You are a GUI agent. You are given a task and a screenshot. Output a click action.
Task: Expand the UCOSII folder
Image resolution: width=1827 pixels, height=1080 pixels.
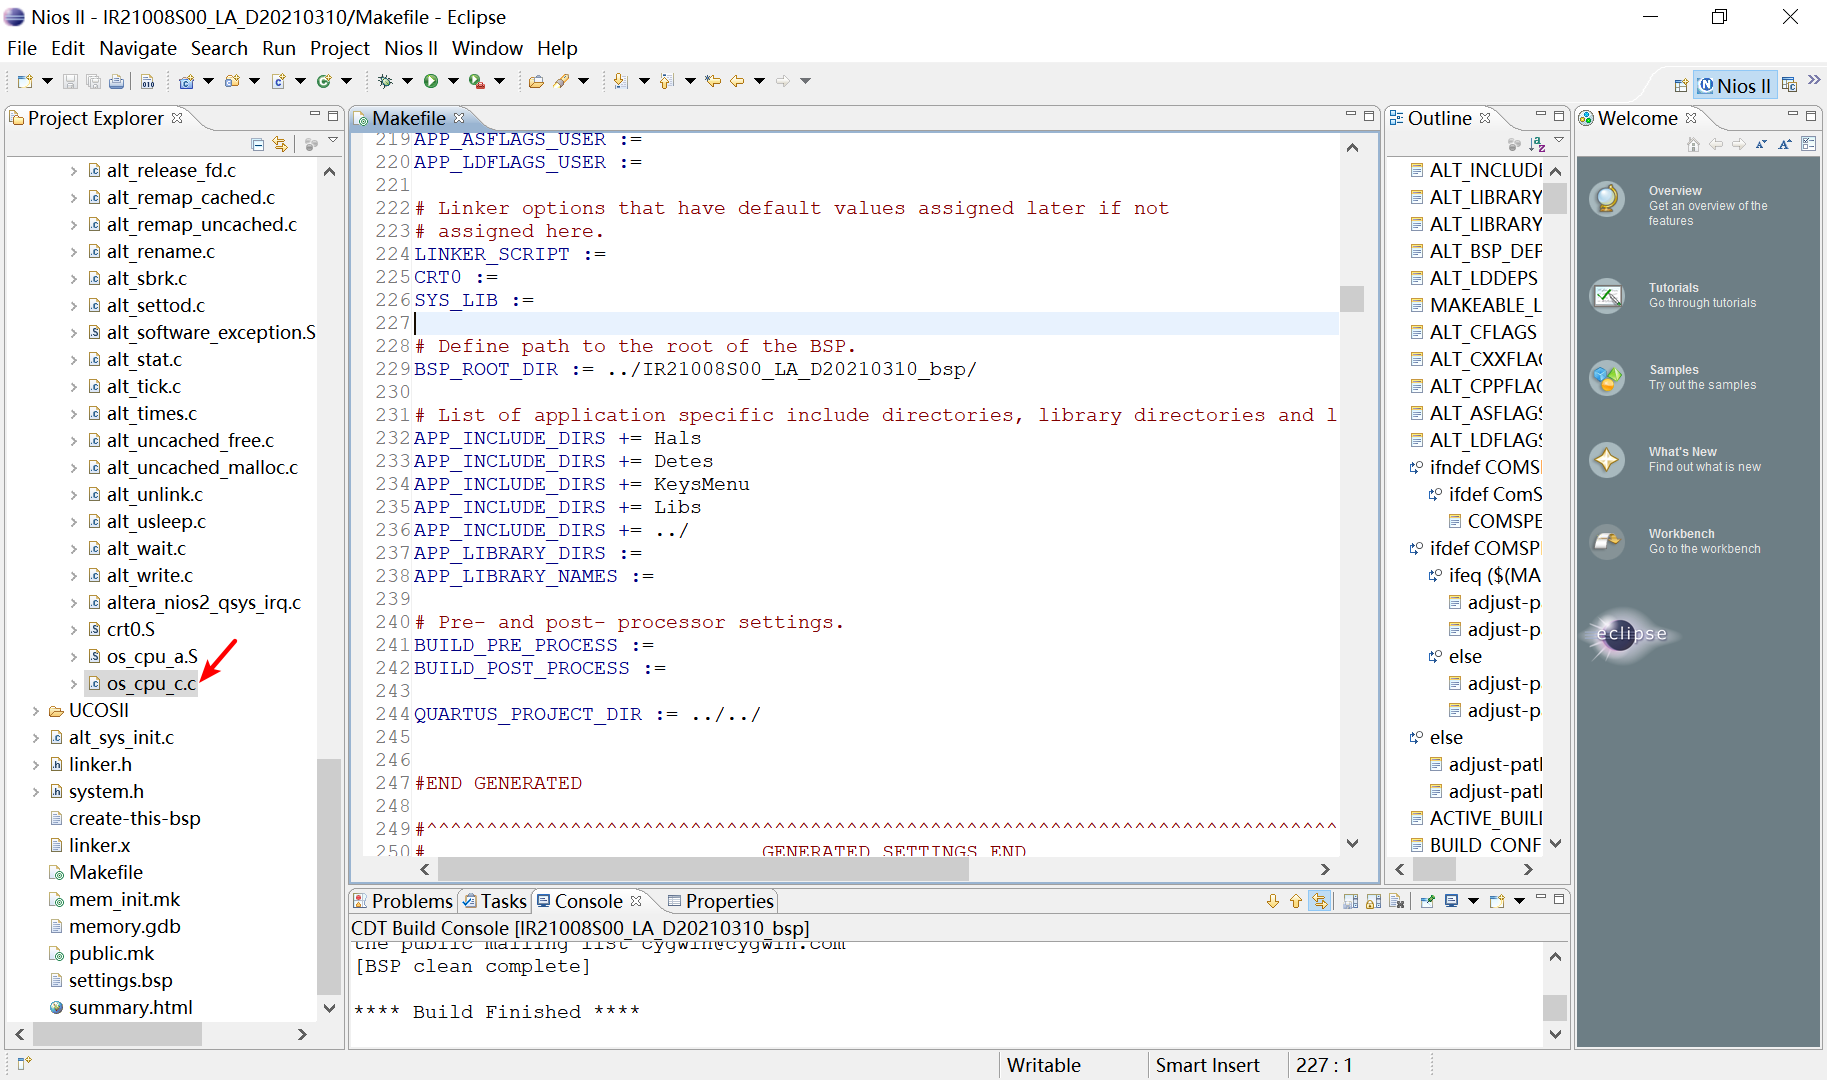[36, 711]
